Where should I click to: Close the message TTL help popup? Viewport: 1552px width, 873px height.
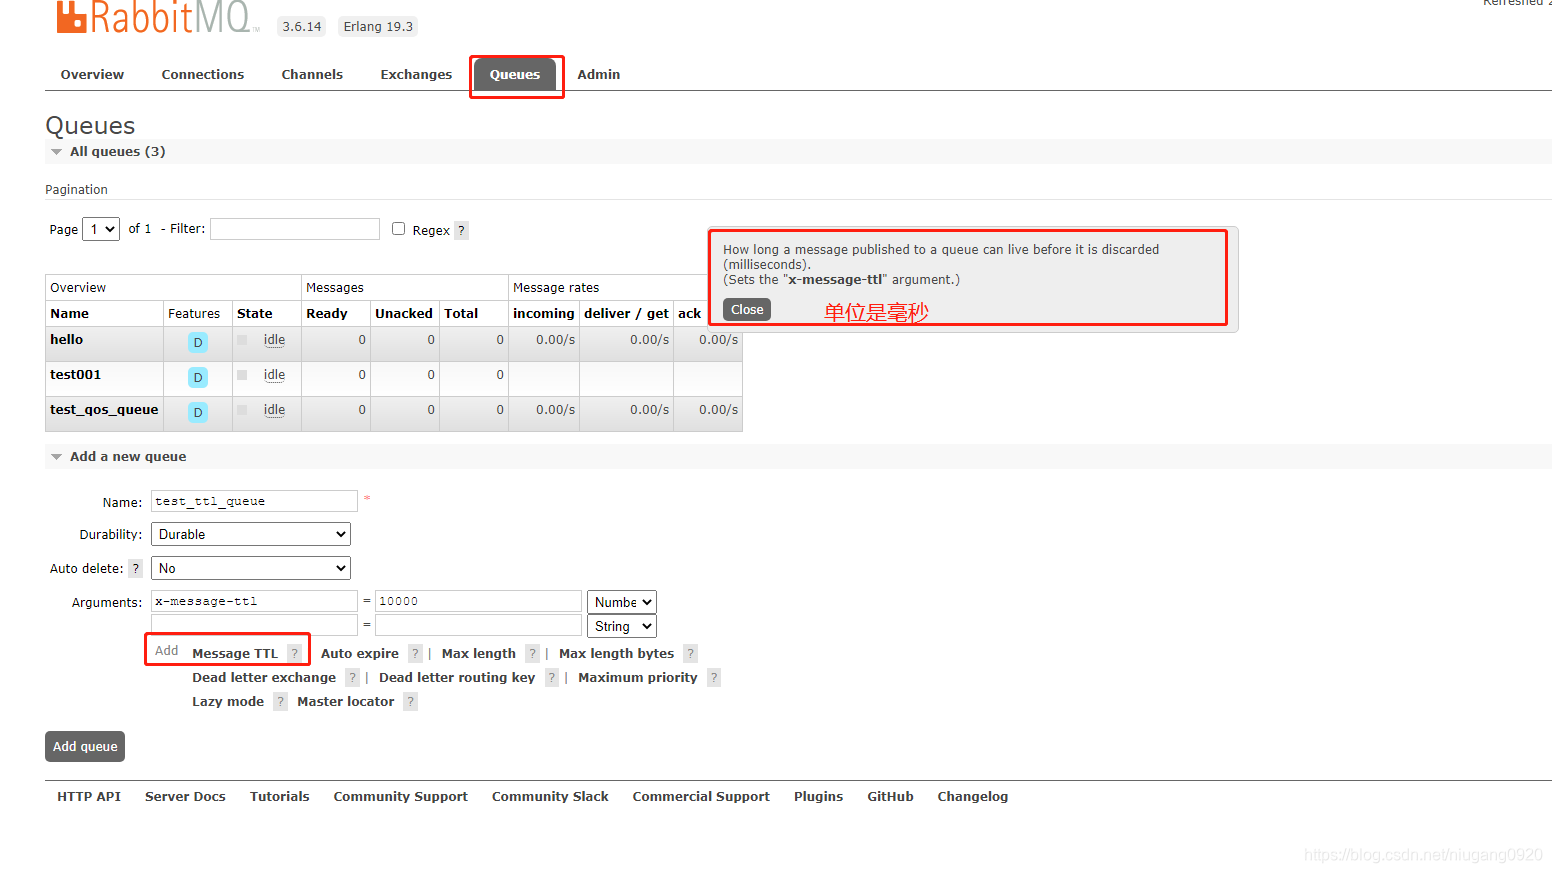coord(747,310)
